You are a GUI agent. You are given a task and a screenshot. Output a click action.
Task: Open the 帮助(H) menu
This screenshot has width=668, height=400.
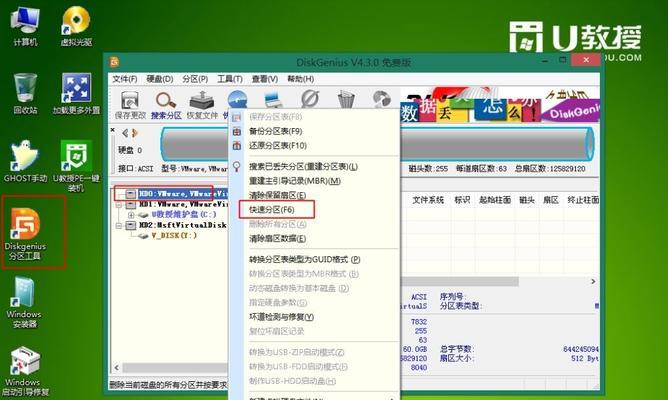pos(300,79)
